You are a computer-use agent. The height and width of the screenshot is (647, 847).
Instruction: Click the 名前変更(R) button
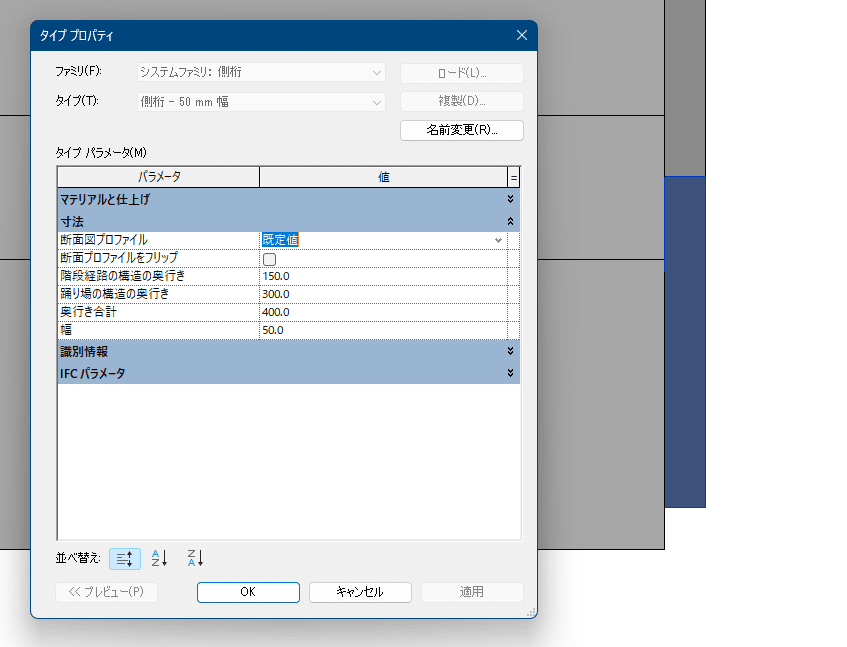pos(461,130)
